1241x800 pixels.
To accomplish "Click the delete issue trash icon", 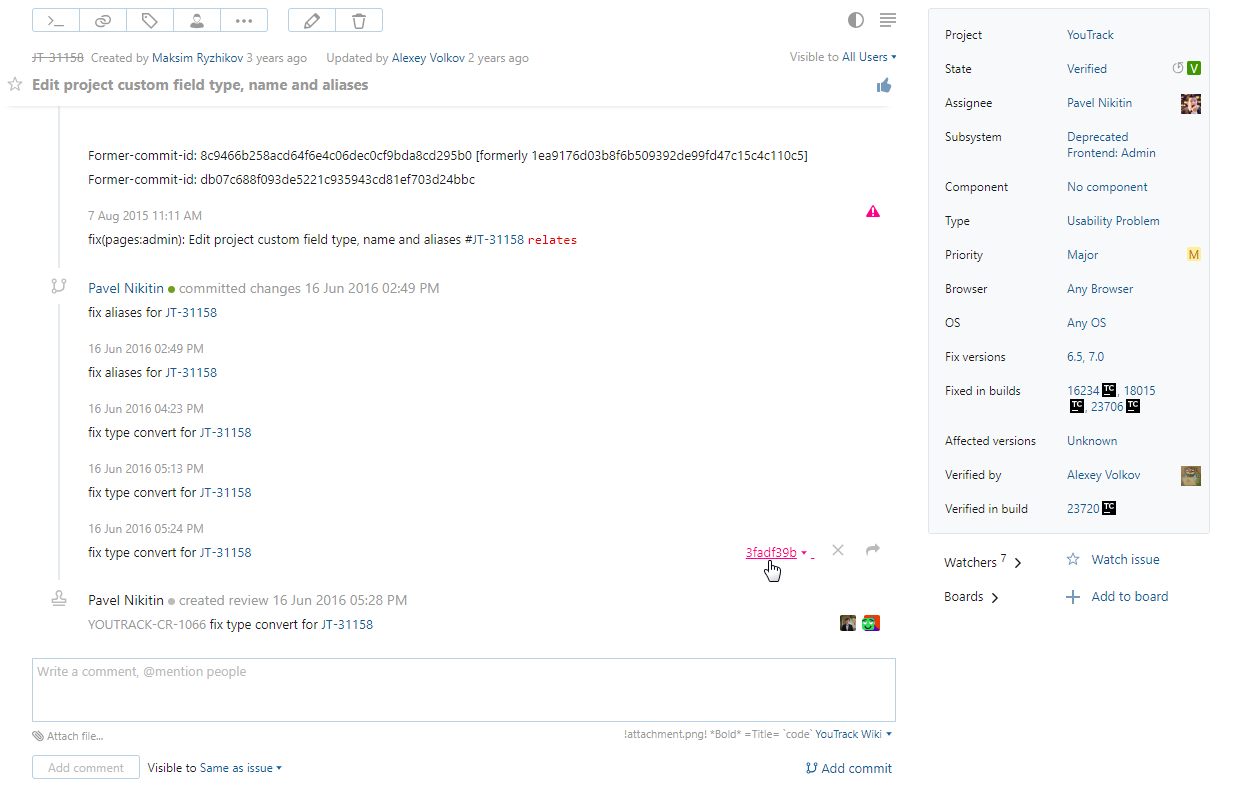I will (358, 19).
